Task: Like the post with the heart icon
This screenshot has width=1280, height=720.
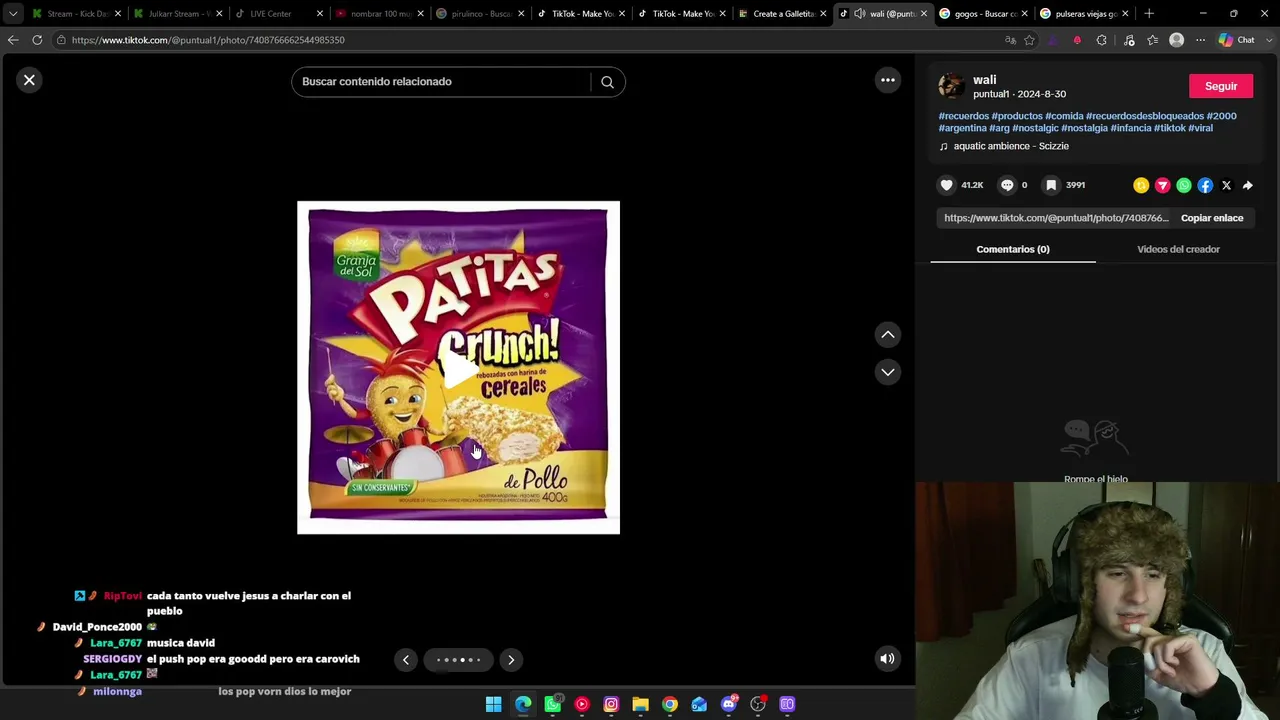Action: 947,185
